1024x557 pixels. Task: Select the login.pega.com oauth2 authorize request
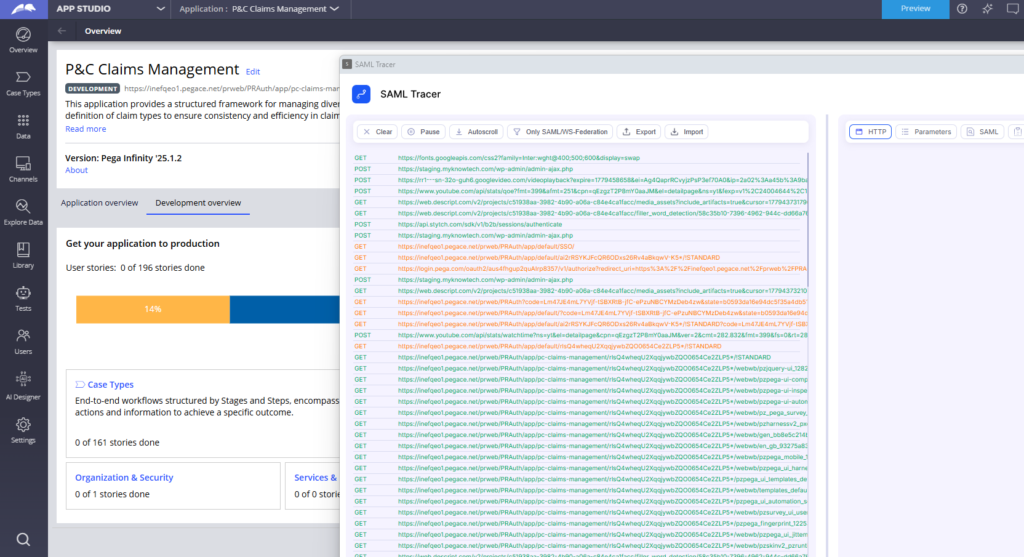coord(581,268)
